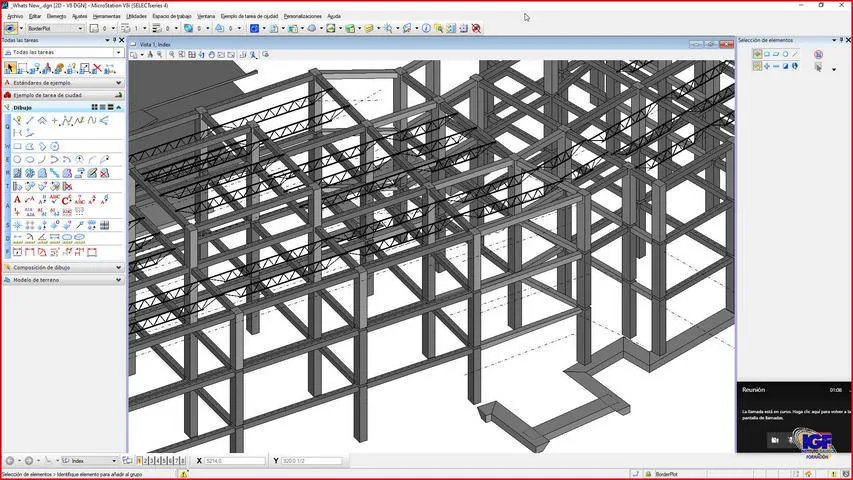Open the Utilidades menu
853x480 pixels.
point(137,16)
